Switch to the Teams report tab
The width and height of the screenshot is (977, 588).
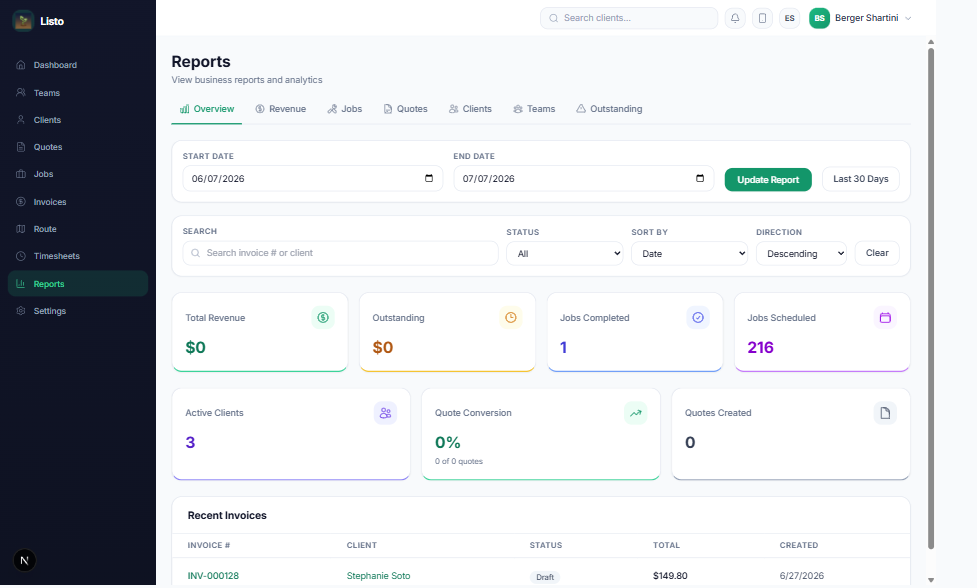coord(534,109)
